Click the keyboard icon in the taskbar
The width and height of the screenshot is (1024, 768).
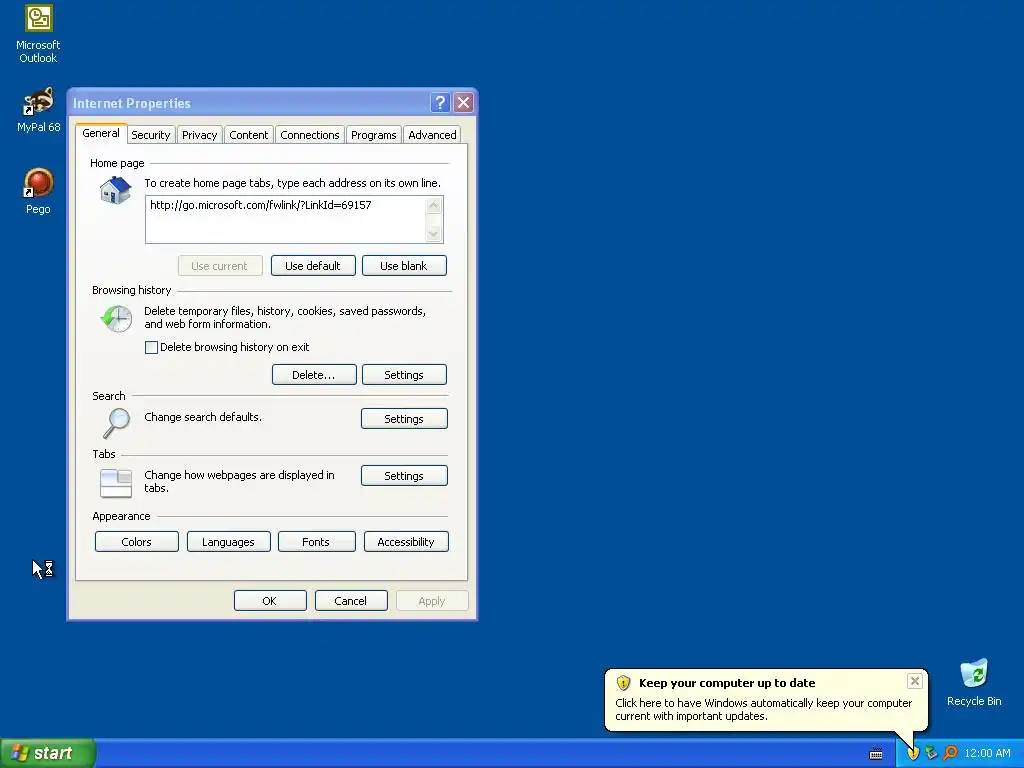tap(876, 754)
